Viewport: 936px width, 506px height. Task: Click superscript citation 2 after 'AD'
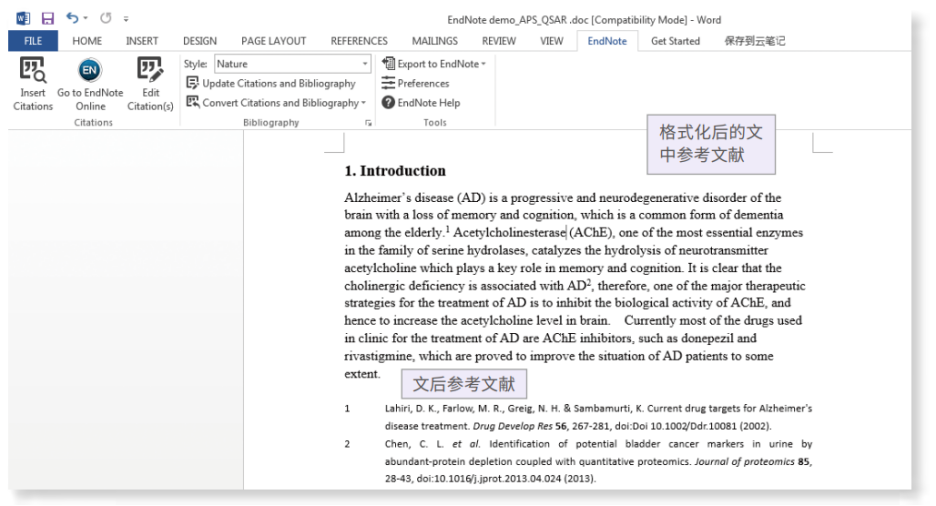pos(589,282)
